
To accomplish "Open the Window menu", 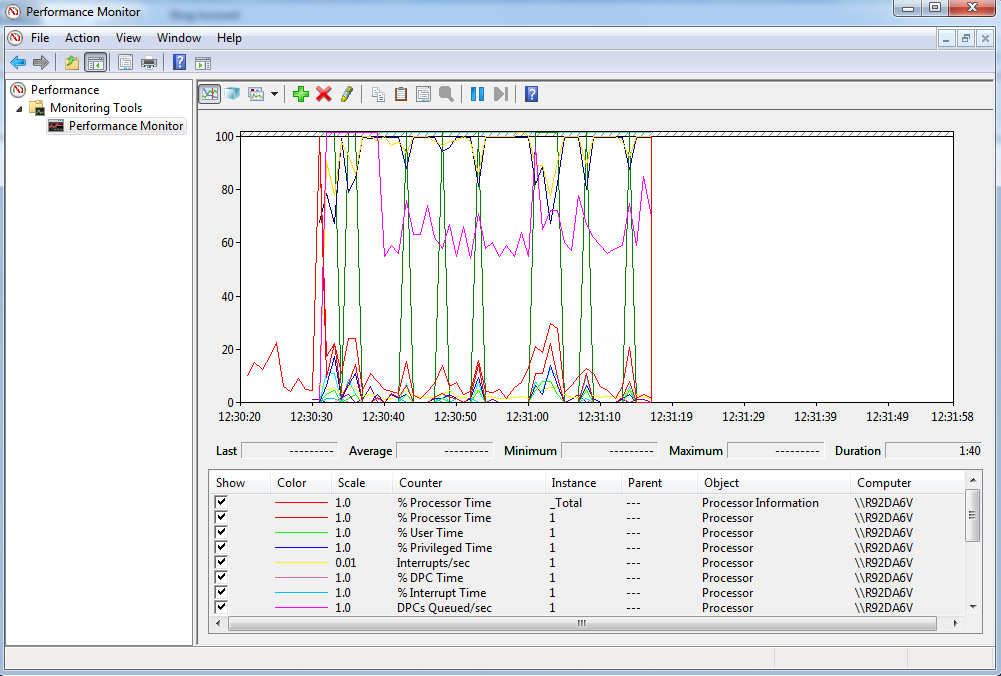I will click(x=178, y=38).
